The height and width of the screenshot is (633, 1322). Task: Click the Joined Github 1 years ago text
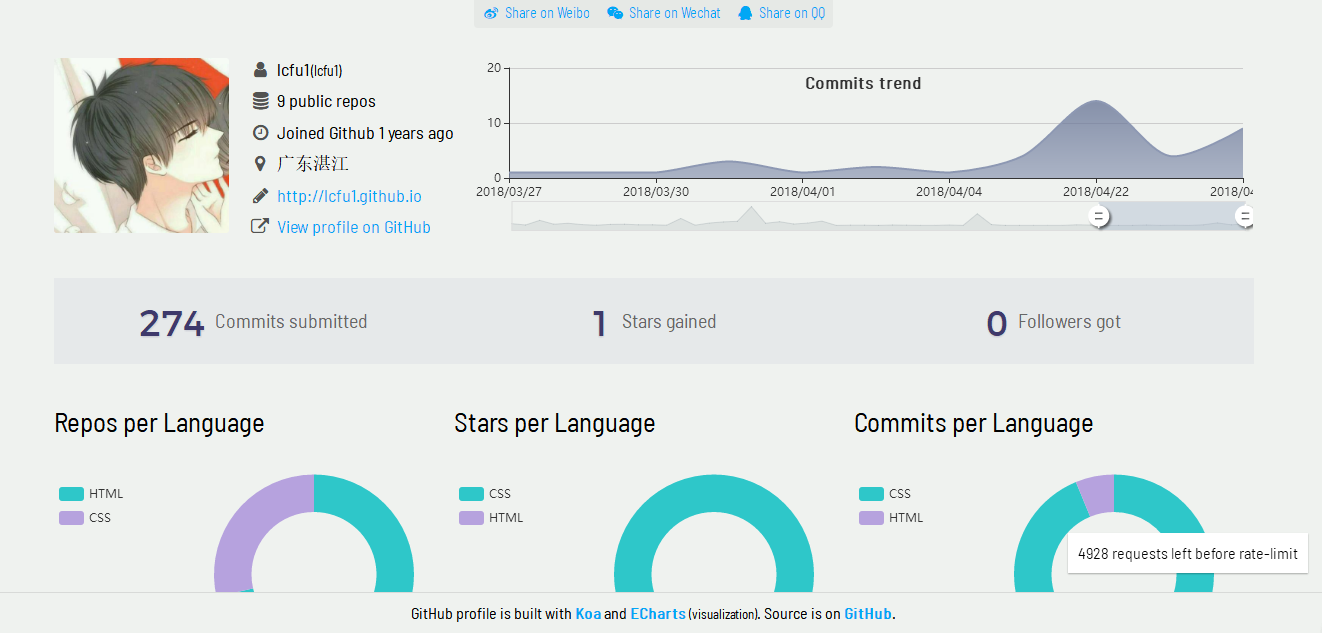pyautogui.click(x=365, y=134)
